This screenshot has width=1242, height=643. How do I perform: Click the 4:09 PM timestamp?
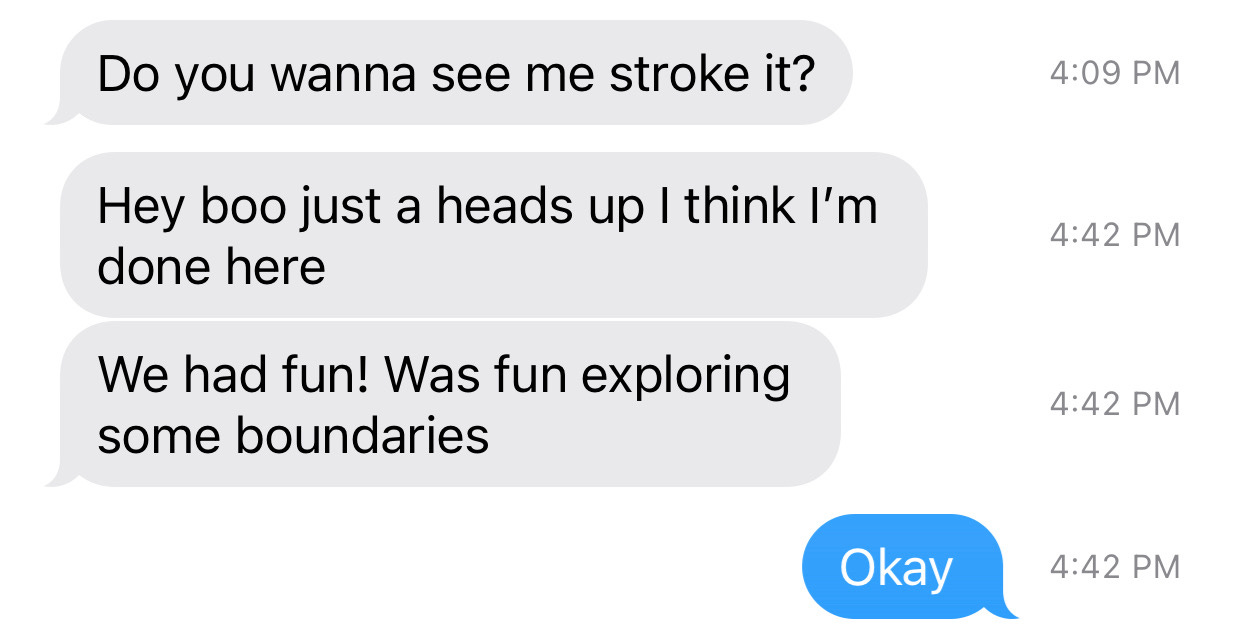click(1115, 73)
